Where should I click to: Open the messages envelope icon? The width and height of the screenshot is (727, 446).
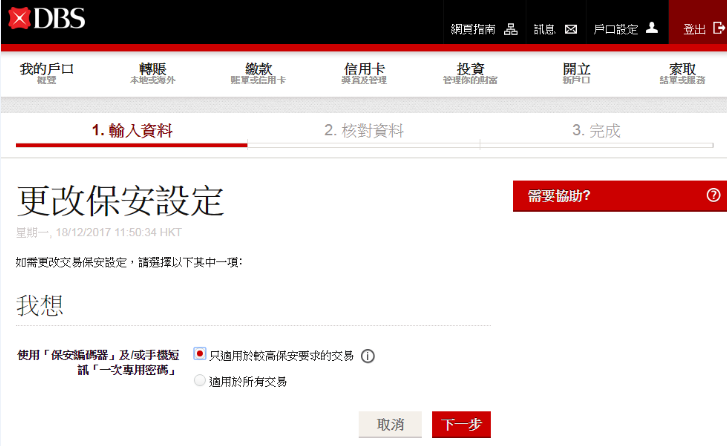[571, 29]
